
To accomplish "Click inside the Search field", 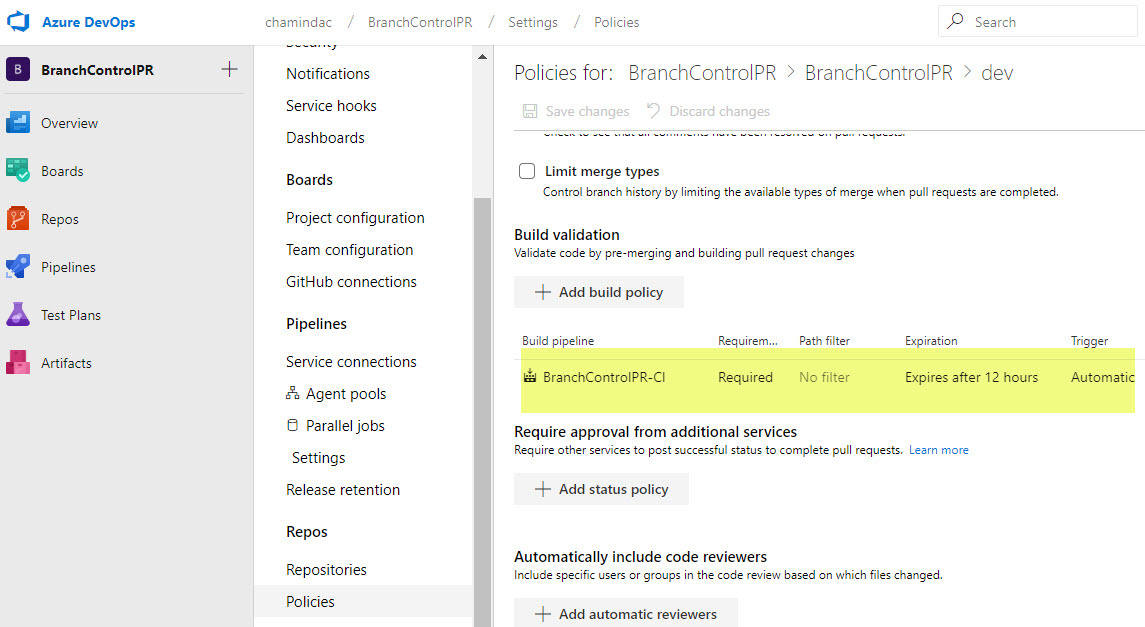I will click(1037, 21).
